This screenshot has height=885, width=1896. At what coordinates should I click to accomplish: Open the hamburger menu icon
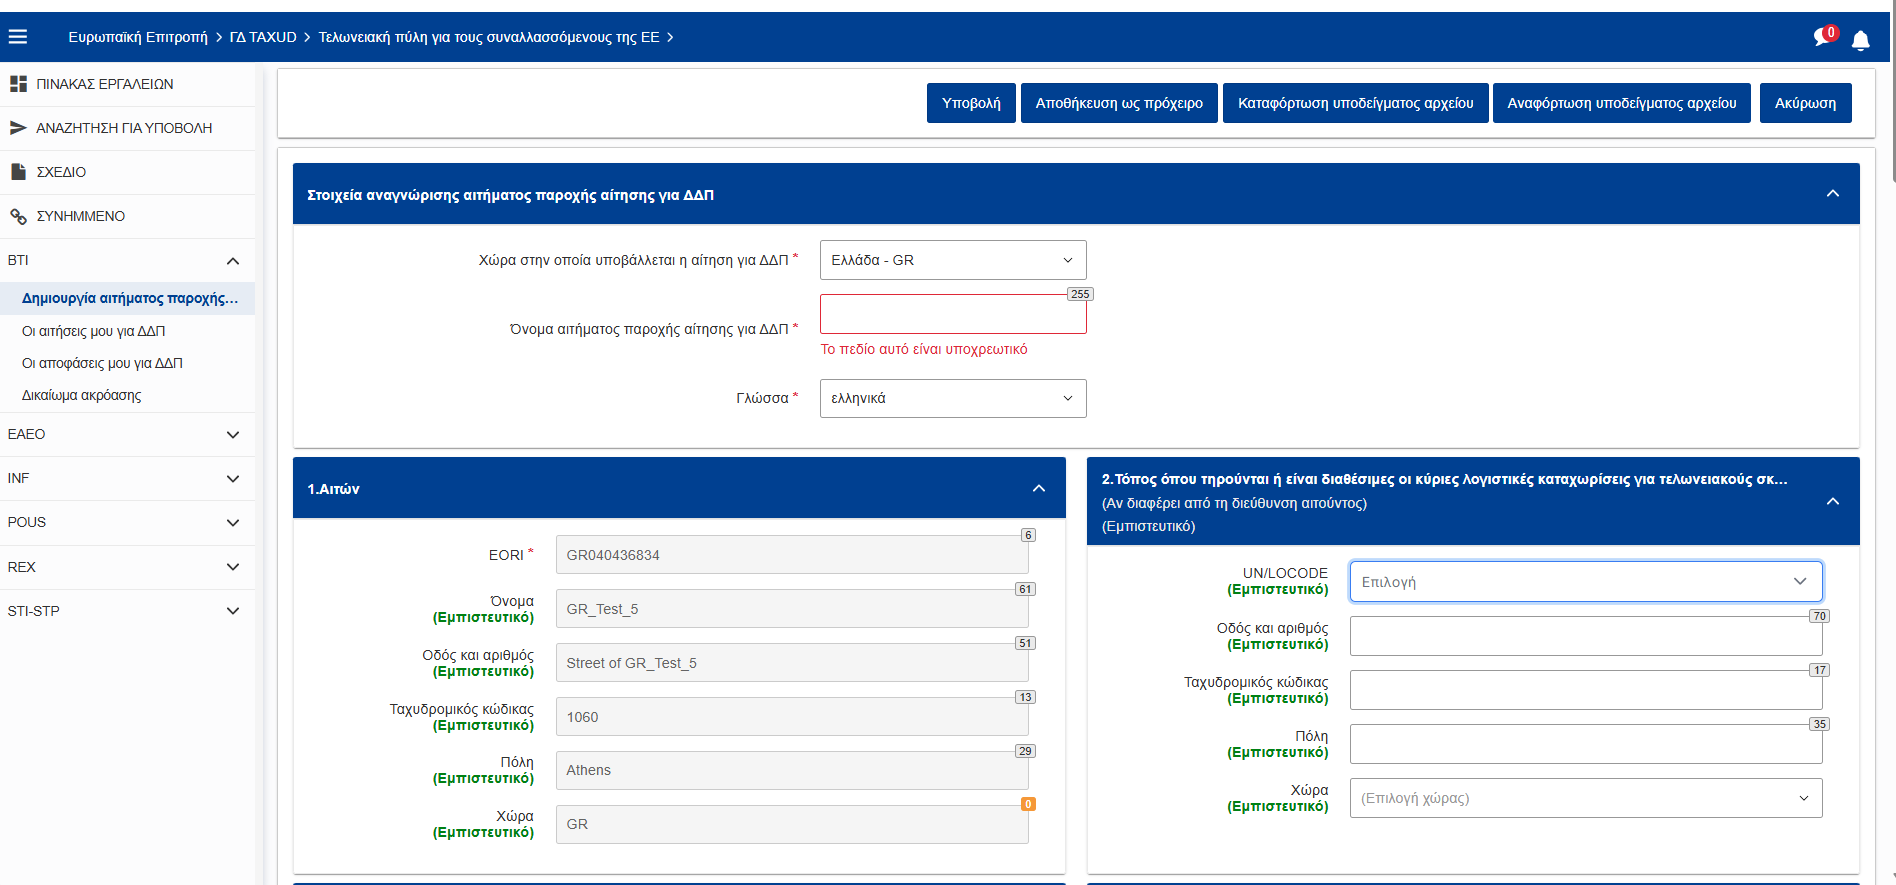18,37
